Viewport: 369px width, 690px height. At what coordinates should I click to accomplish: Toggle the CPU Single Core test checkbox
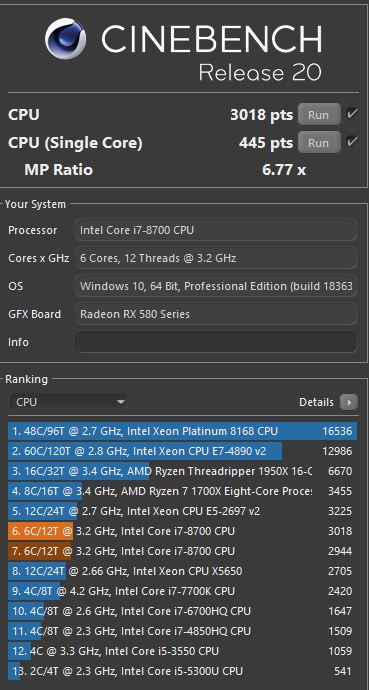[x=352, y=142]
